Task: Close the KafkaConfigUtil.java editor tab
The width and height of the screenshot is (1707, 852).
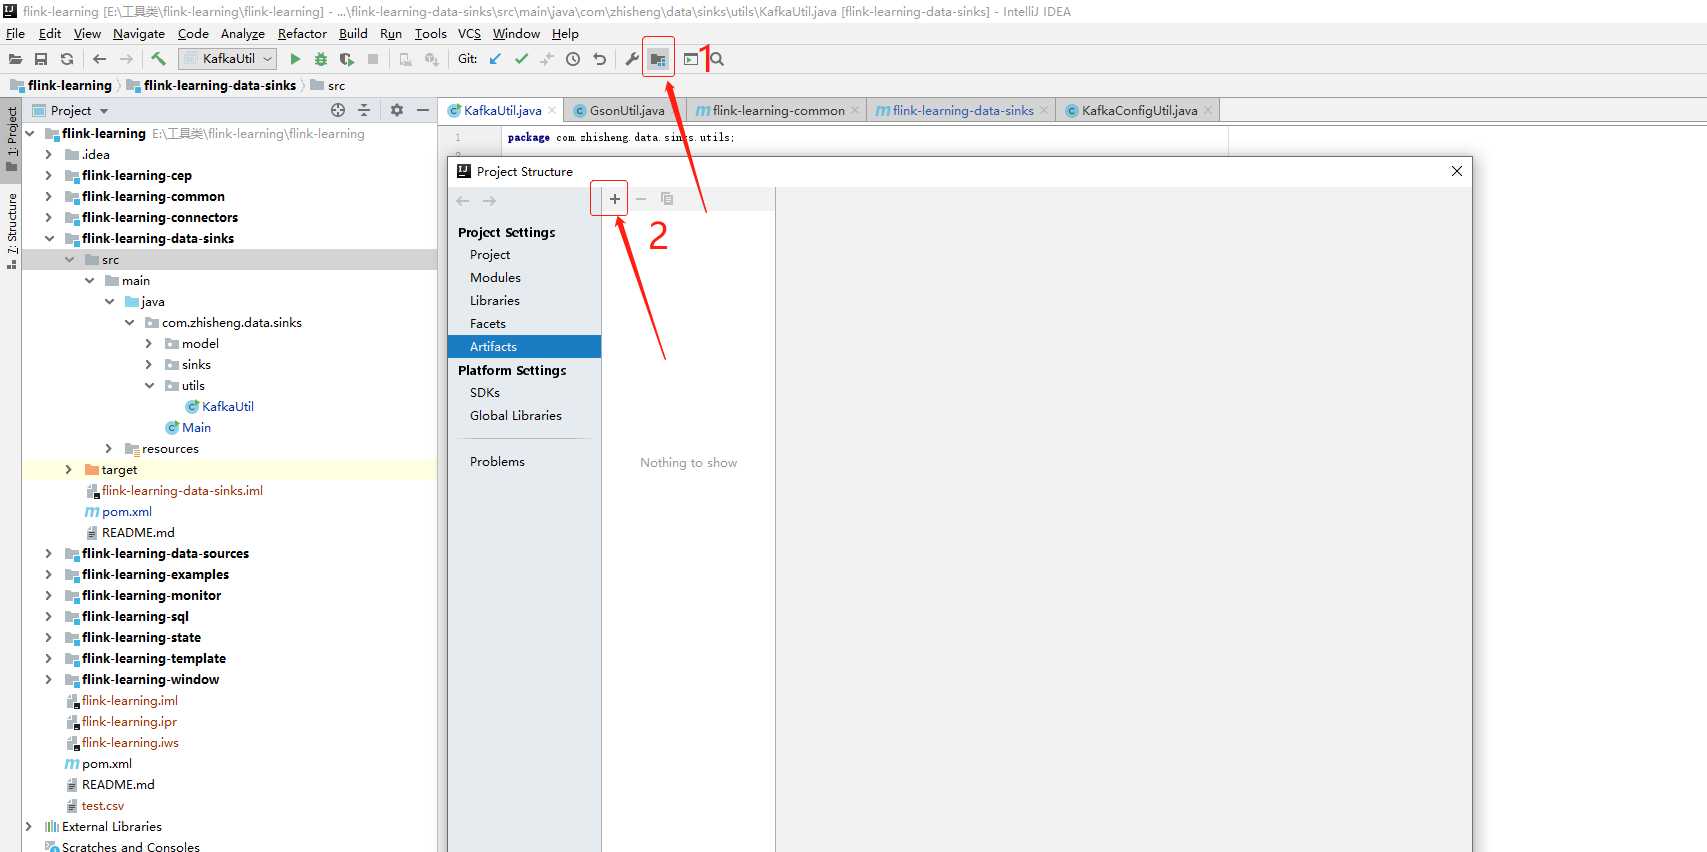Action: tap(1208, 111)
